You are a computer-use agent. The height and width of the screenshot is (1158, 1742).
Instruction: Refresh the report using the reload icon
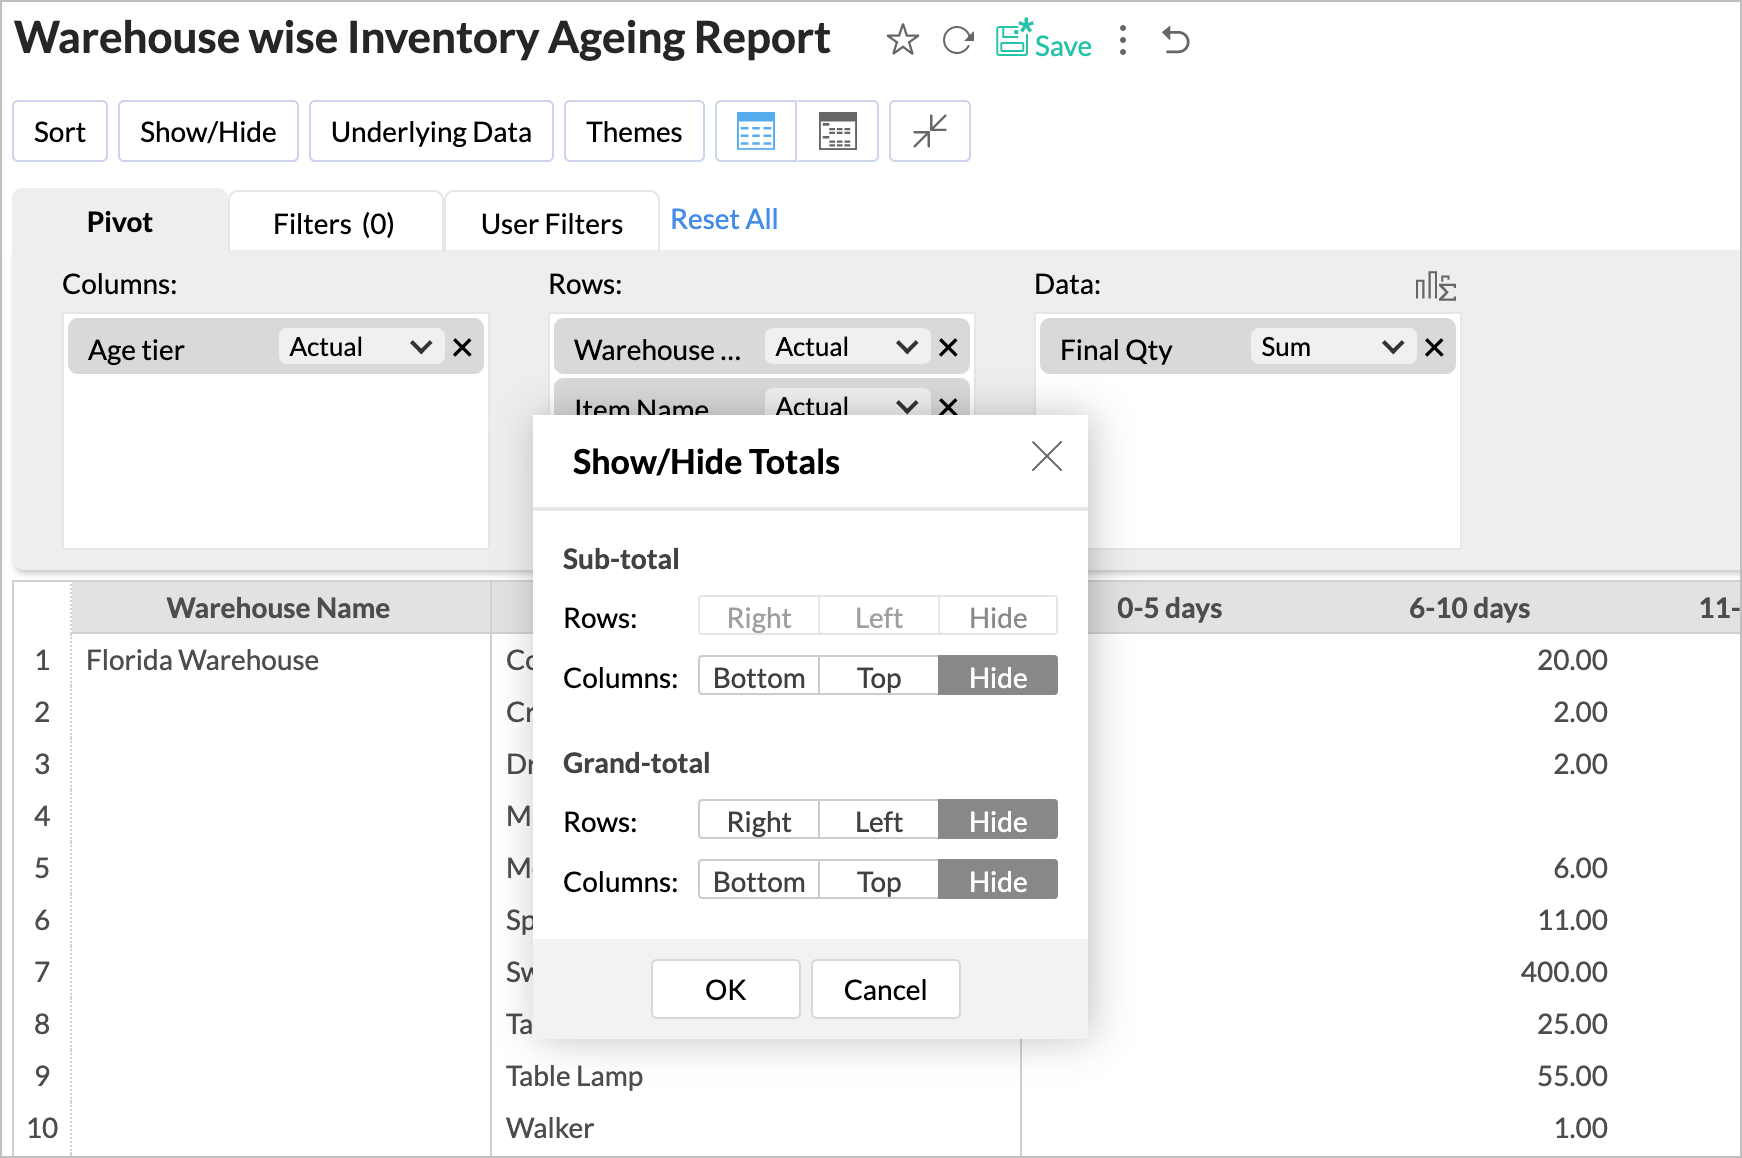958,40
